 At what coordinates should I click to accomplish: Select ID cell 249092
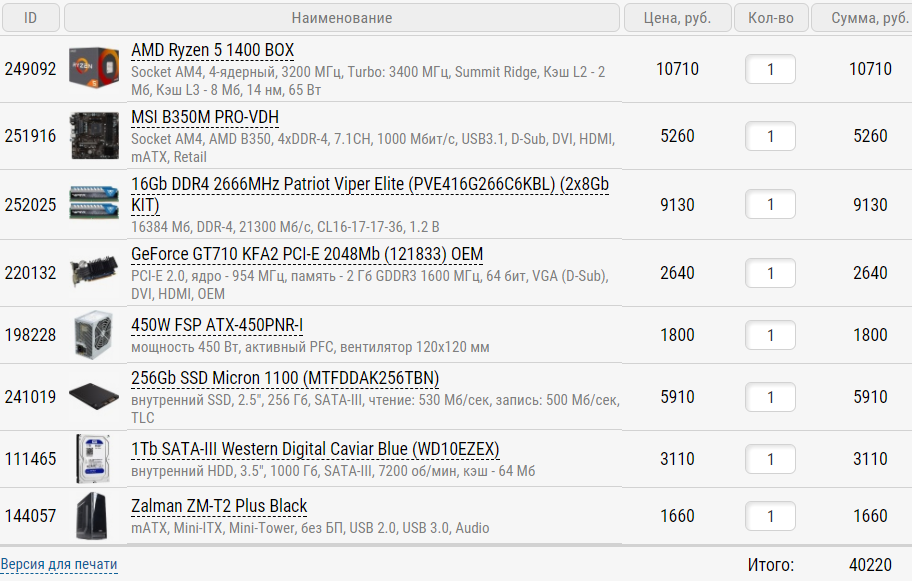click(30, 69)
